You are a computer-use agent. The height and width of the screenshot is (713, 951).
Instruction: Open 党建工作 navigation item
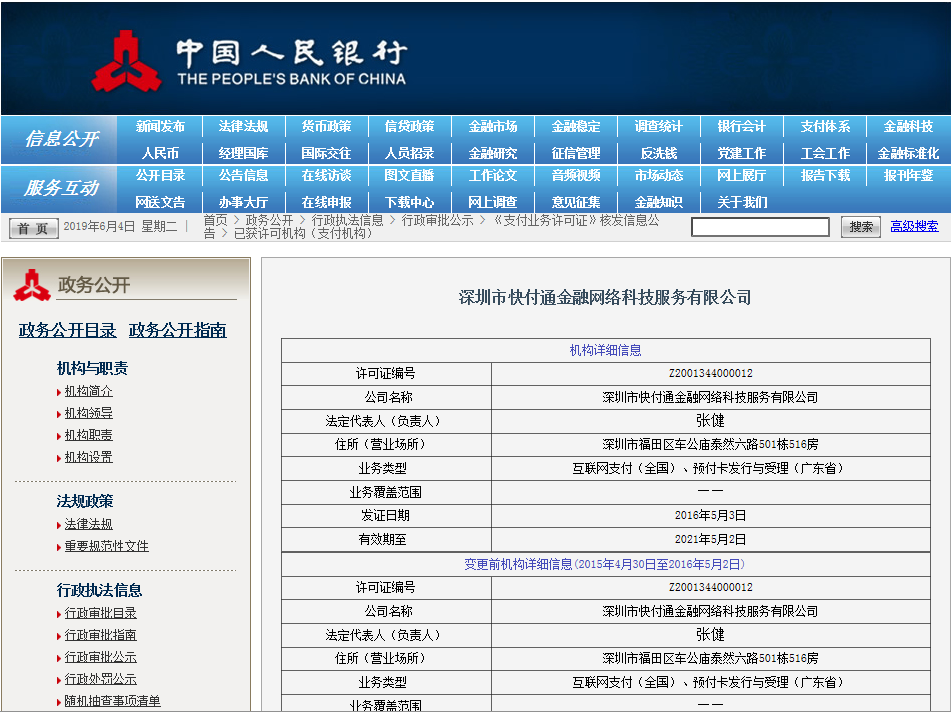[742, 153]
